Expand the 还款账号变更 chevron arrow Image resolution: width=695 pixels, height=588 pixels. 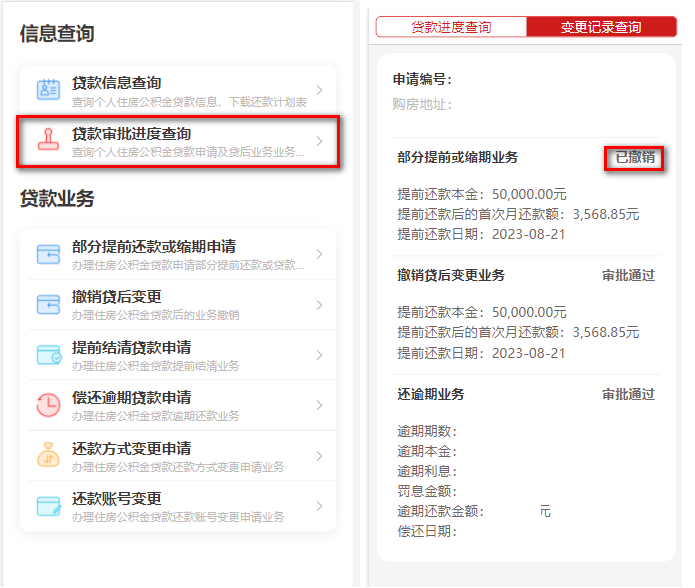319,506
